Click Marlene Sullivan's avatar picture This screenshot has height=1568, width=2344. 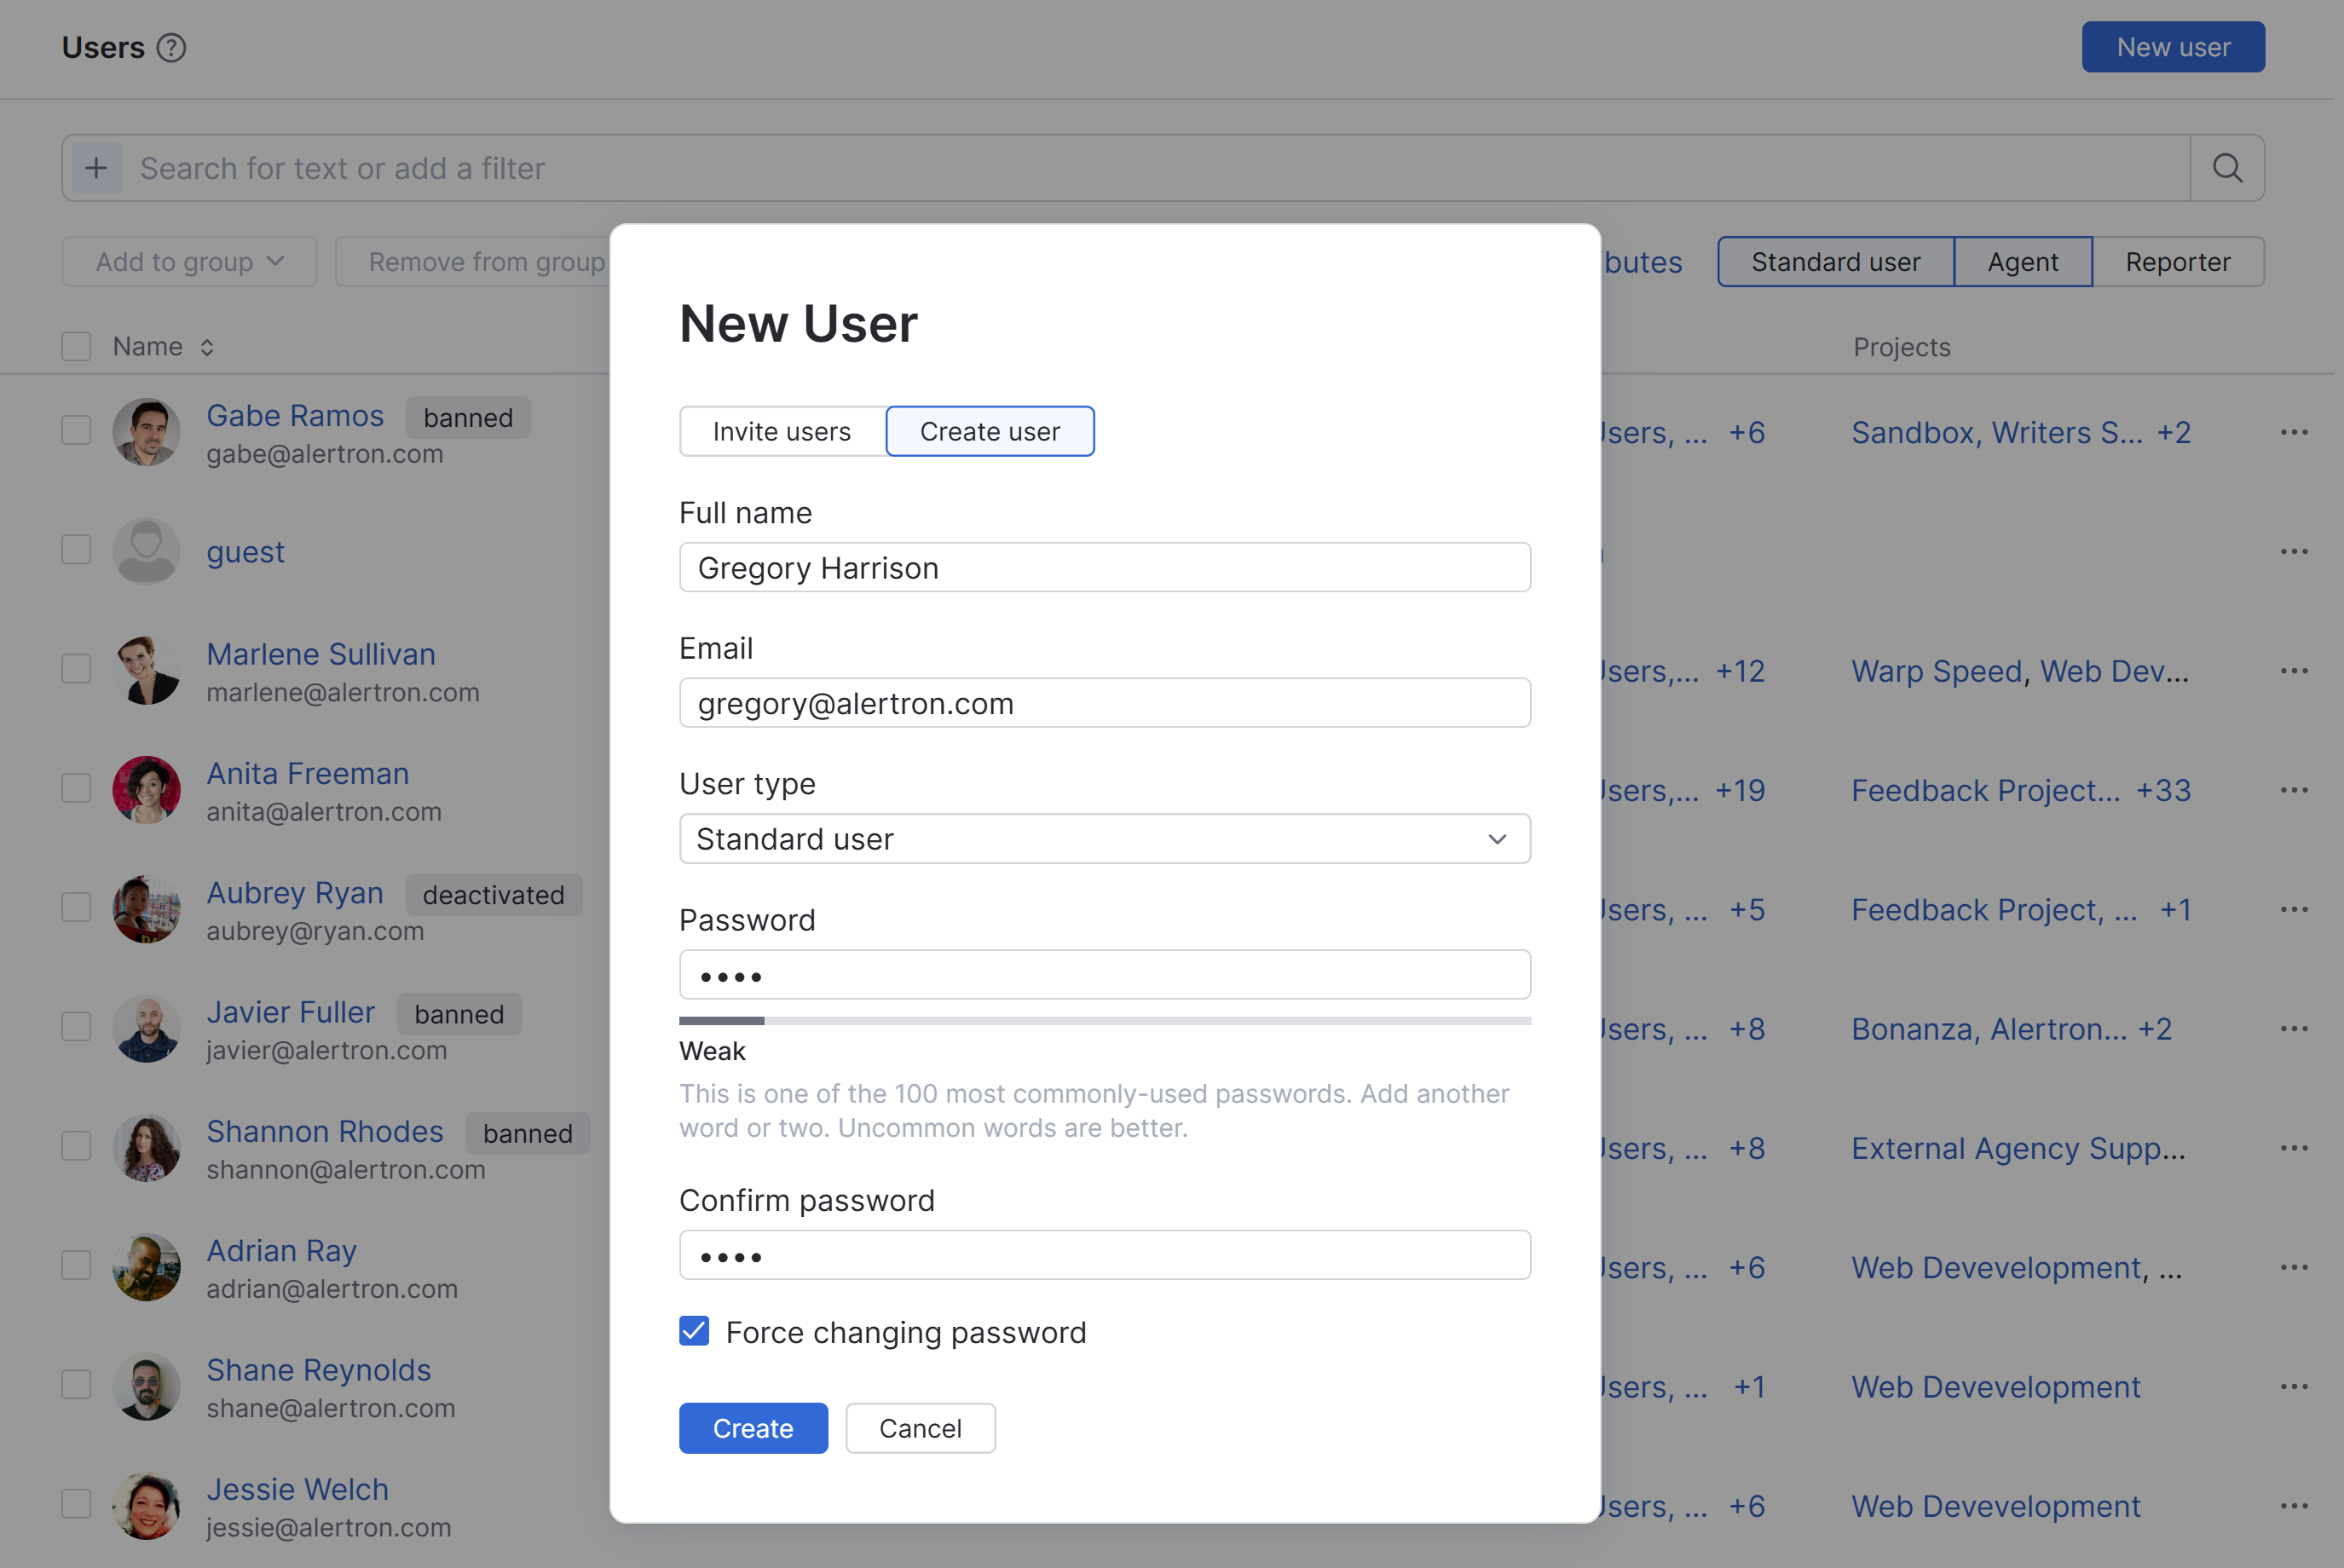(x=147, y=670)
